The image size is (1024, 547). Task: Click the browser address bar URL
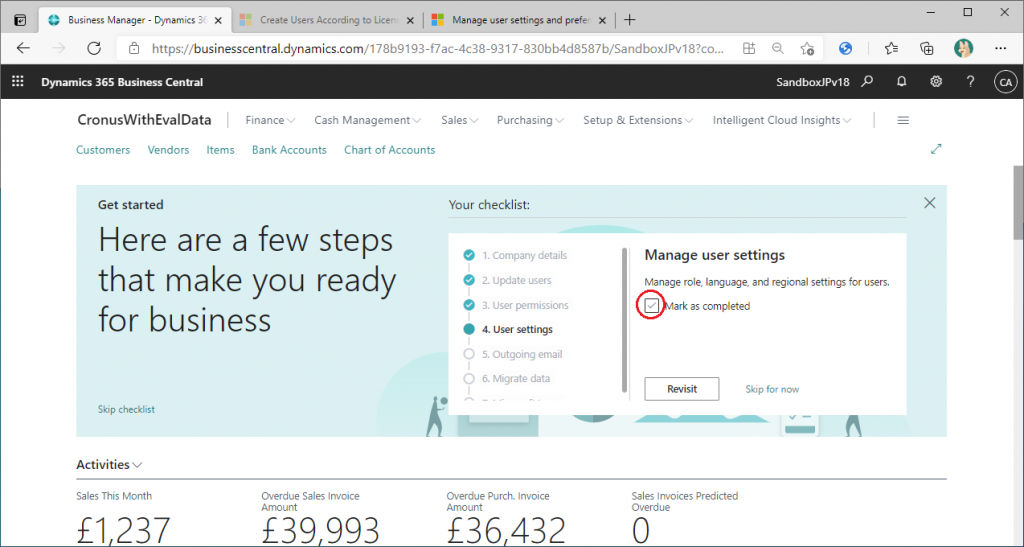438,48
